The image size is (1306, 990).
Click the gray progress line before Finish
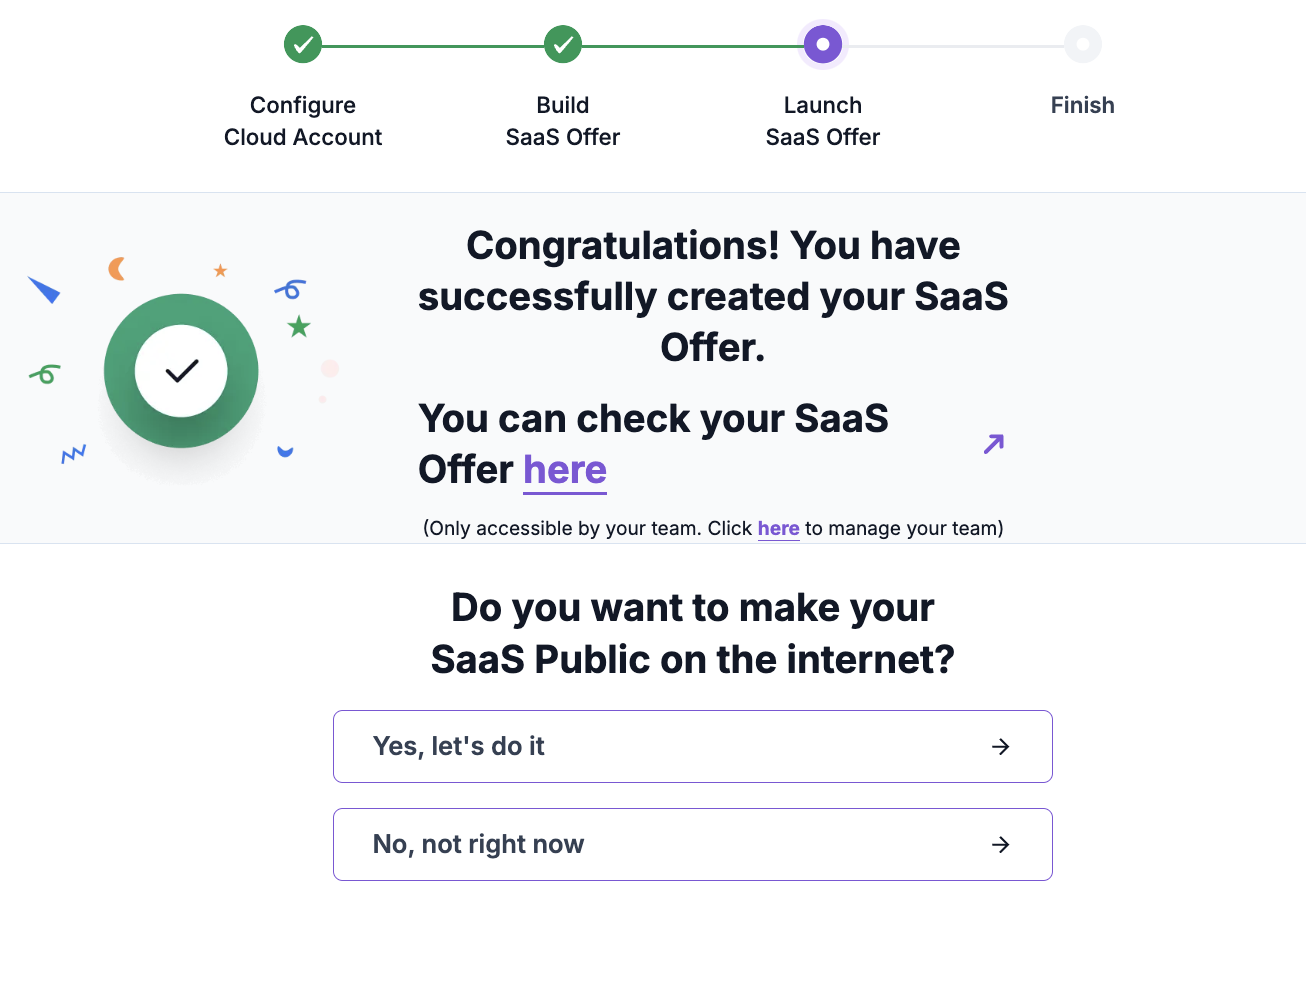pos(955,45)
